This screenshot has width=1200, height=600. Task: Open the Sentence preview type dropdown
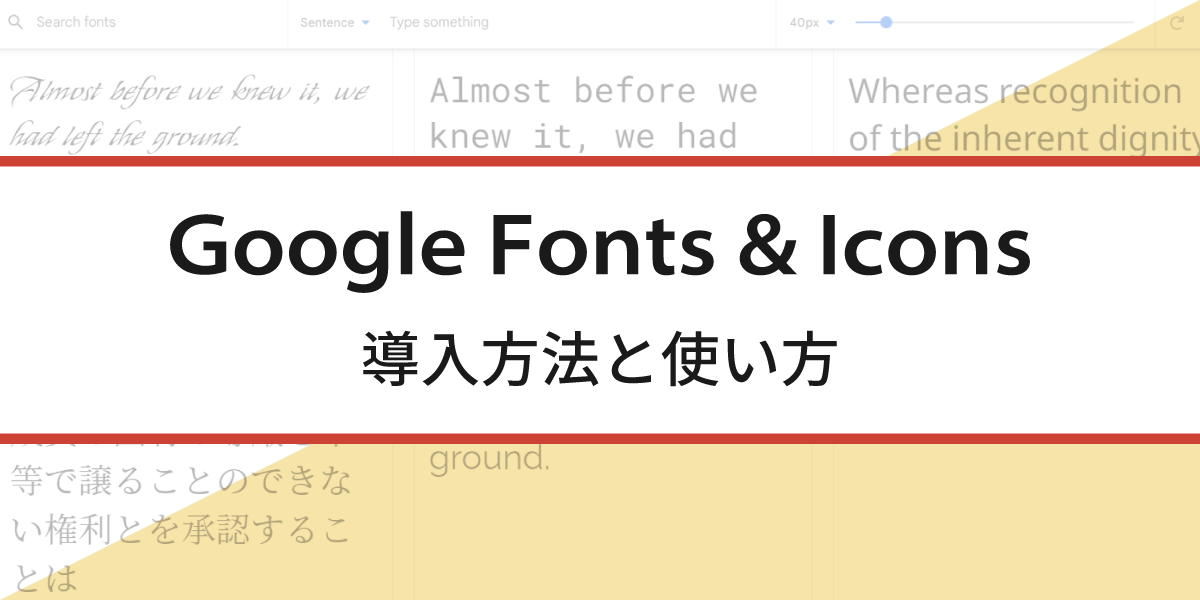click(335, 22)
